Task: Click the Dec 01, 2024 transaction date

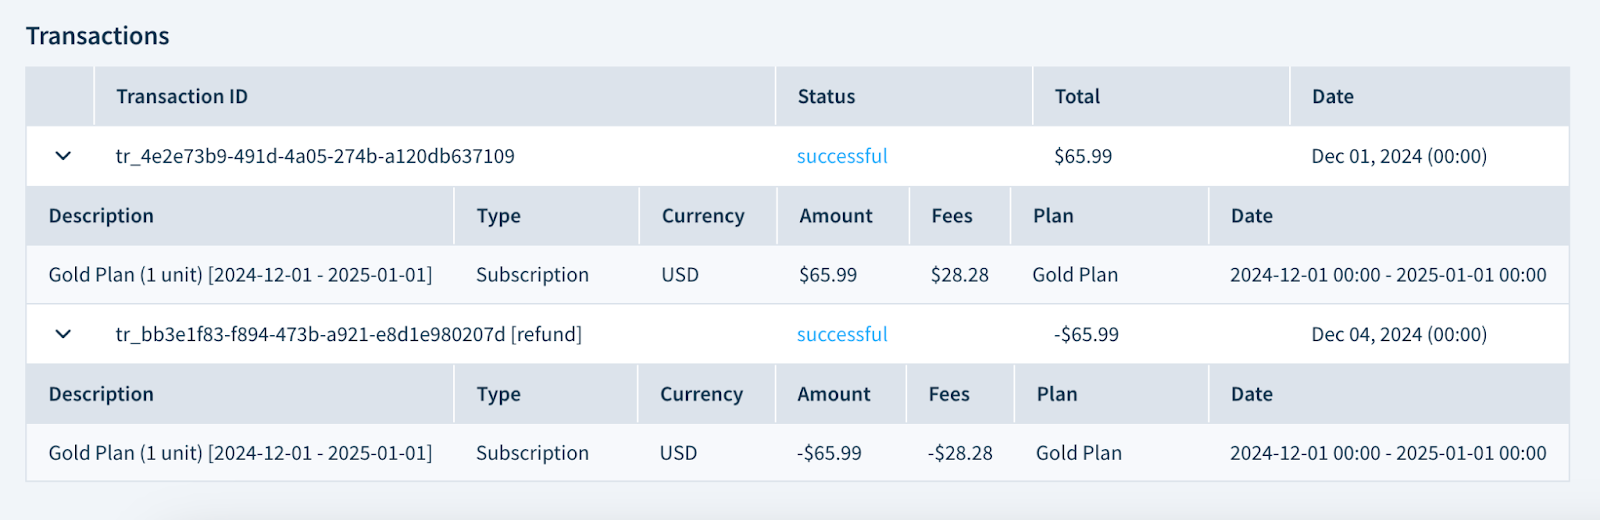Action: point(1399,156)
